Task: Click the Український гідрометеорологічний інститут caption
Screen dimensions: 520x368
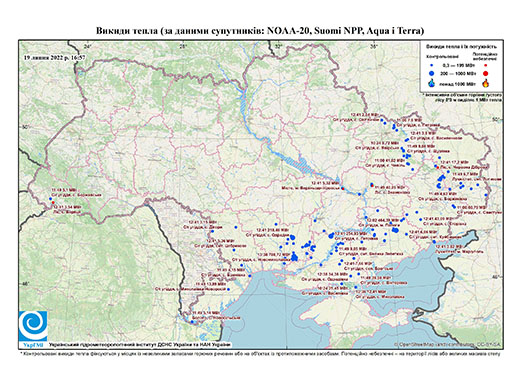Action: pos(139,345)
